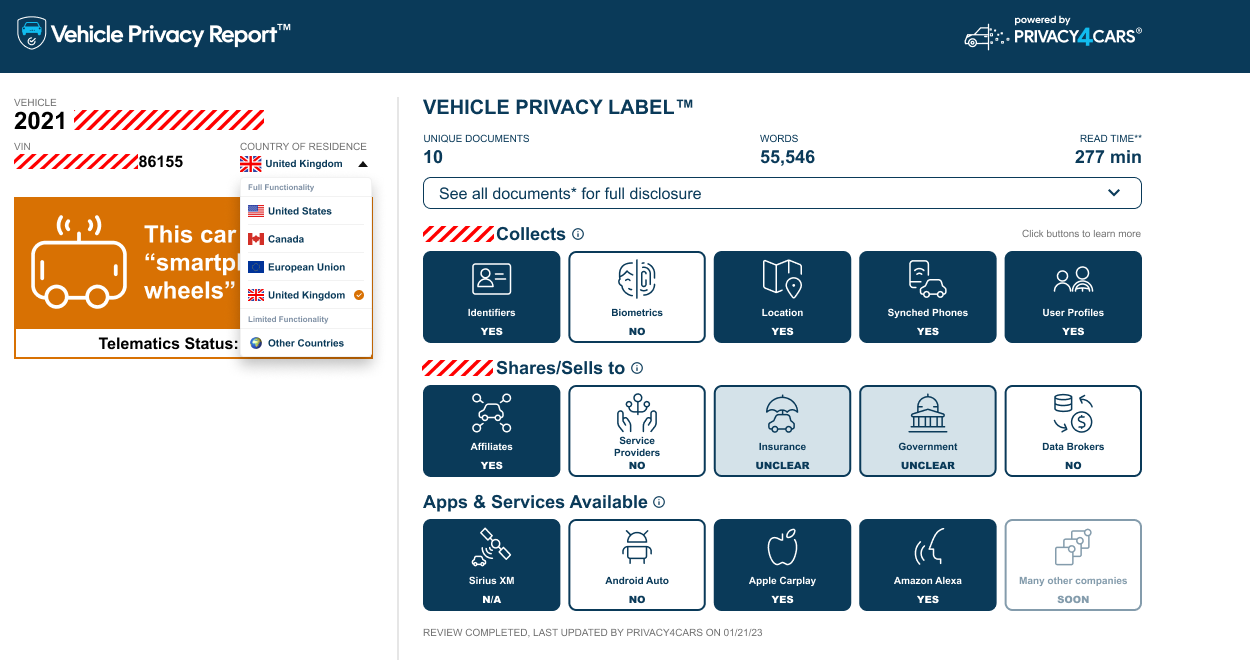
Task: Click the Vehicle Privacy Report title
Action: 170,35
